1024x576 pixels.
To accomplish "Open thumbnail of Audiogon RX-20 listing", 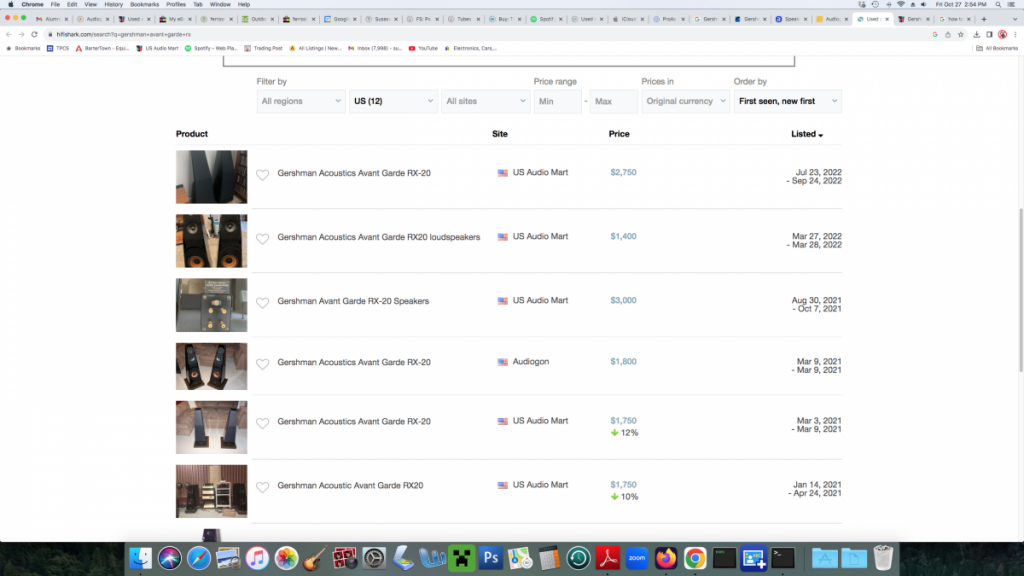I will [x=212, y=366].
